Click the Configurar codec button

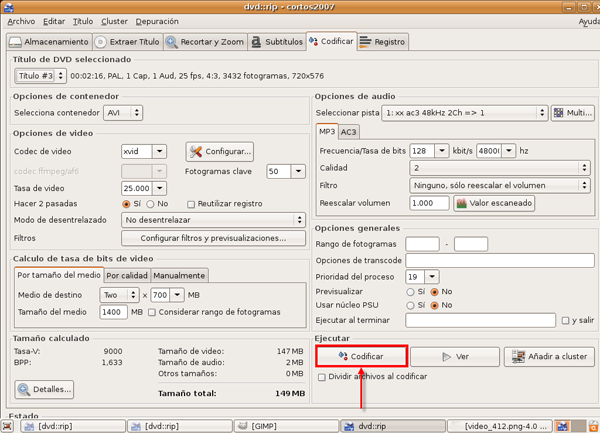[x=220, y=152]
